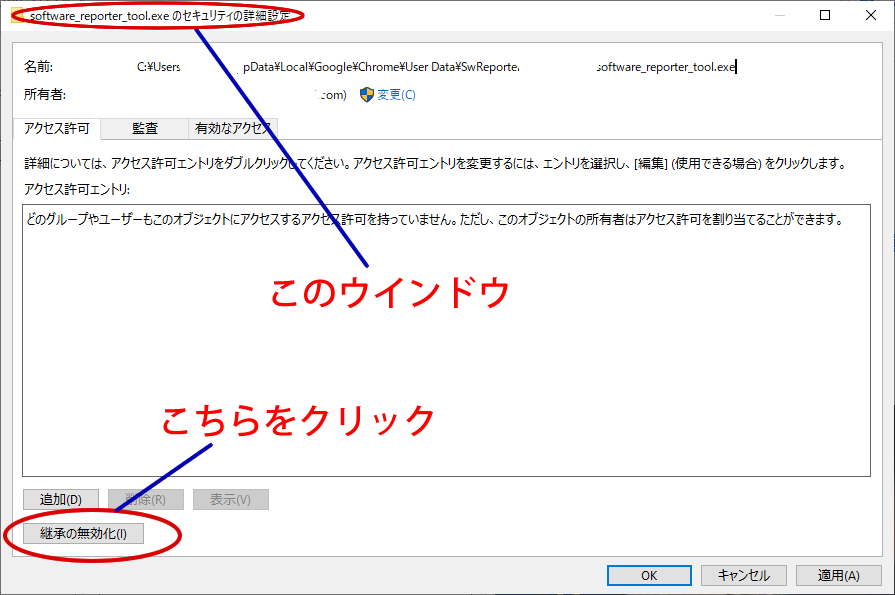895x595 pixels.
Task: Click the 追加(D) button
Action: (x=61, y=500)
